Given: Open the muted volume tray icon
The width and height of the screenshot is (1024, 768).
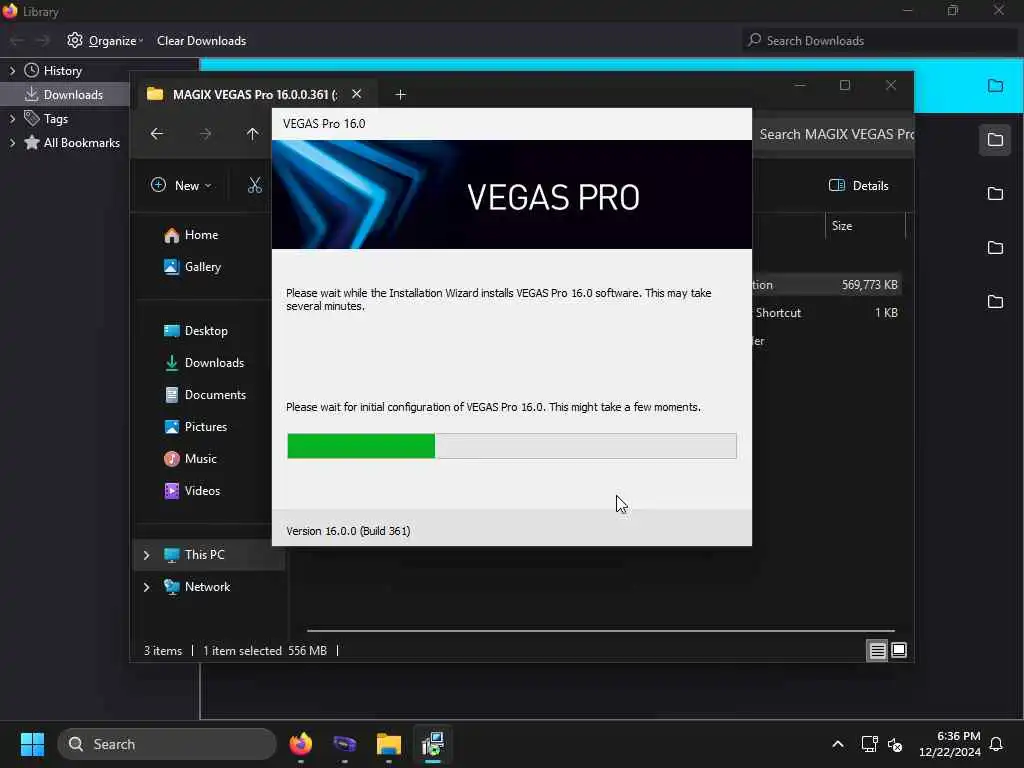Looking at the screenshot, I should pyautogui.click(x=895, y=744).
